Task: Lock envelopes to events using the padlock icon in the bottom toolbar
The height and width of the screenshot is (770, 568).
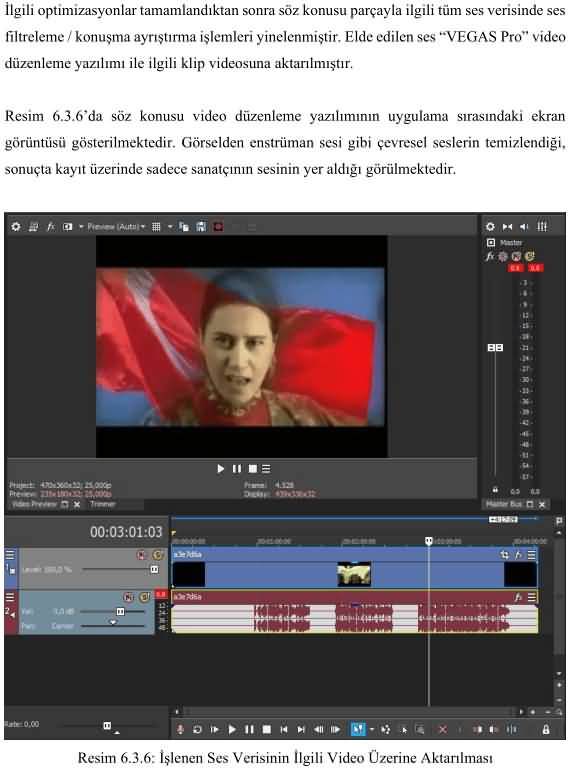Action: tap(545, 730)
